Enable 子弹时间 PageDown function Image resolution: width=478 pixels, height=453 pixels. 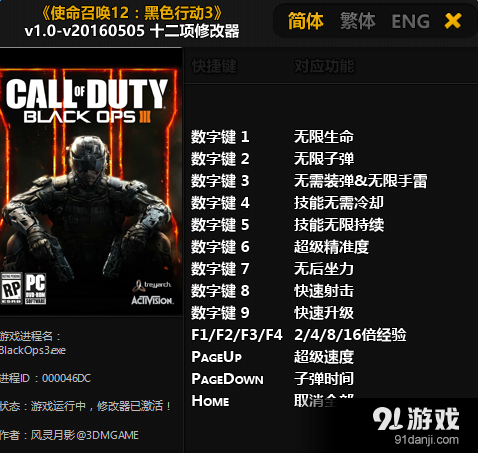coord(323,379)
